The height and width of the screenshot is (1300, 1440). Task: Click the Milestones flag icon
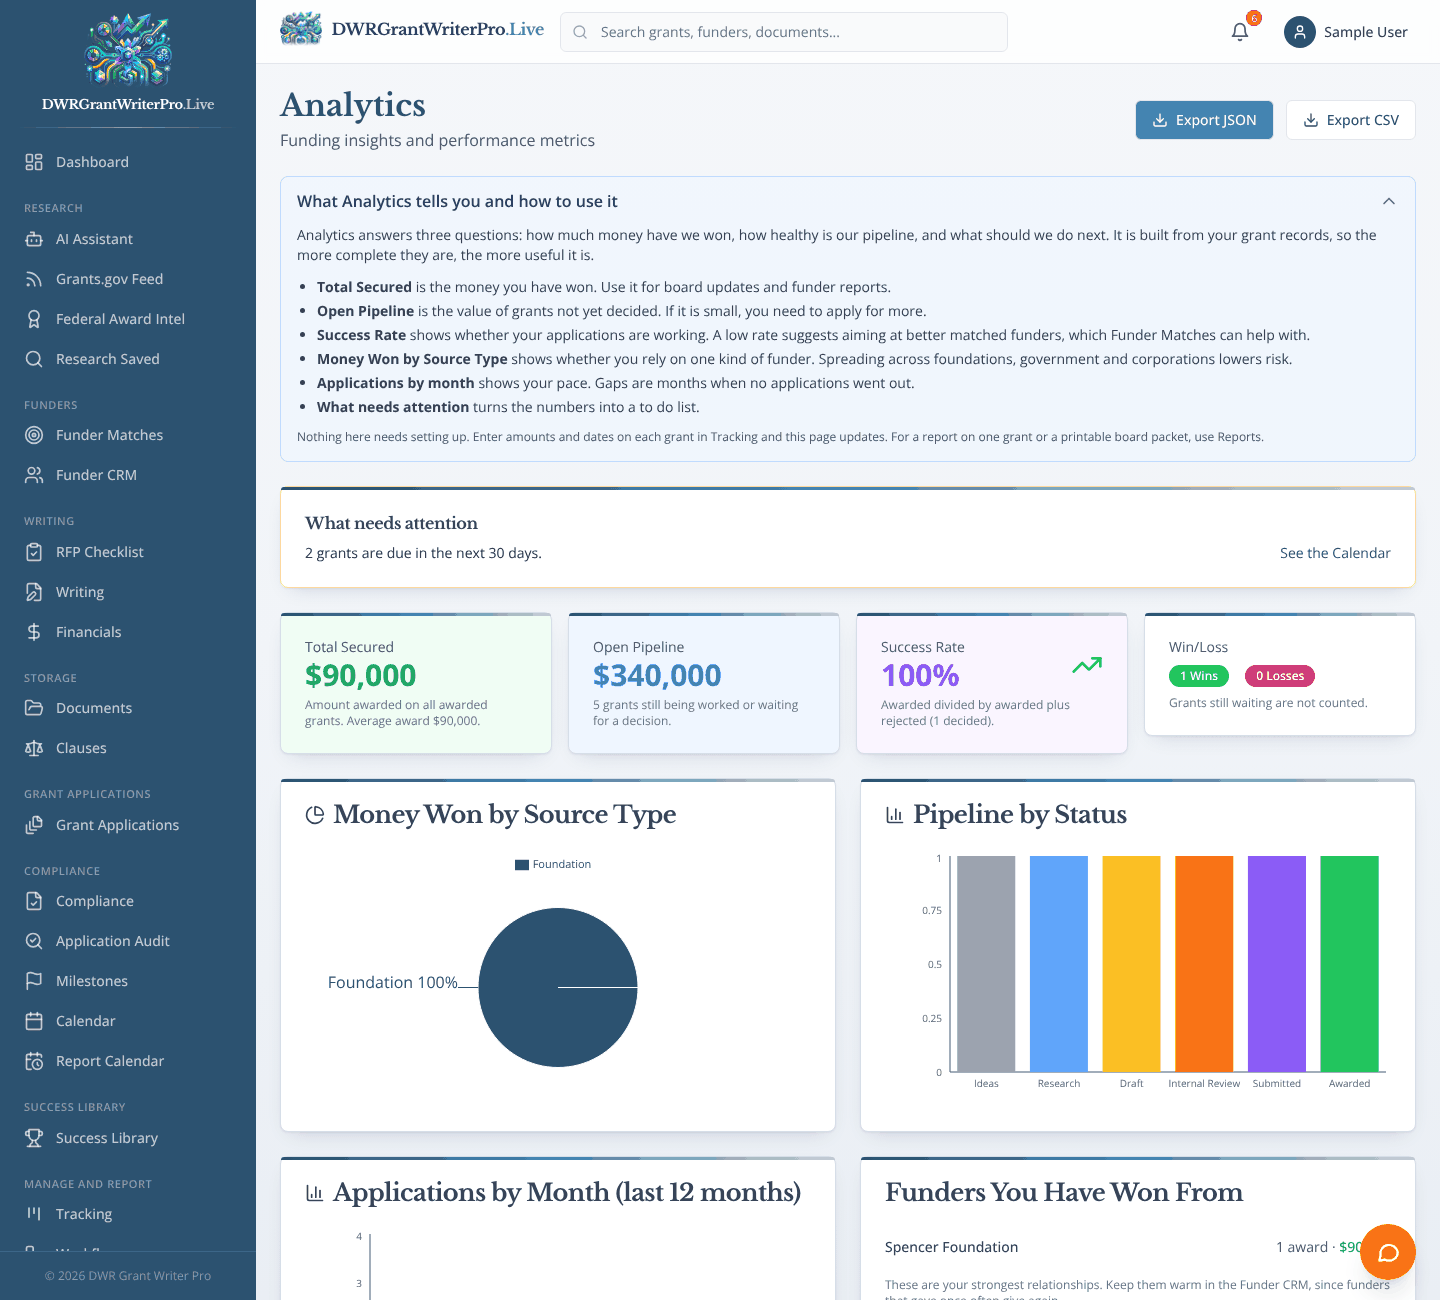click(34, 981)
